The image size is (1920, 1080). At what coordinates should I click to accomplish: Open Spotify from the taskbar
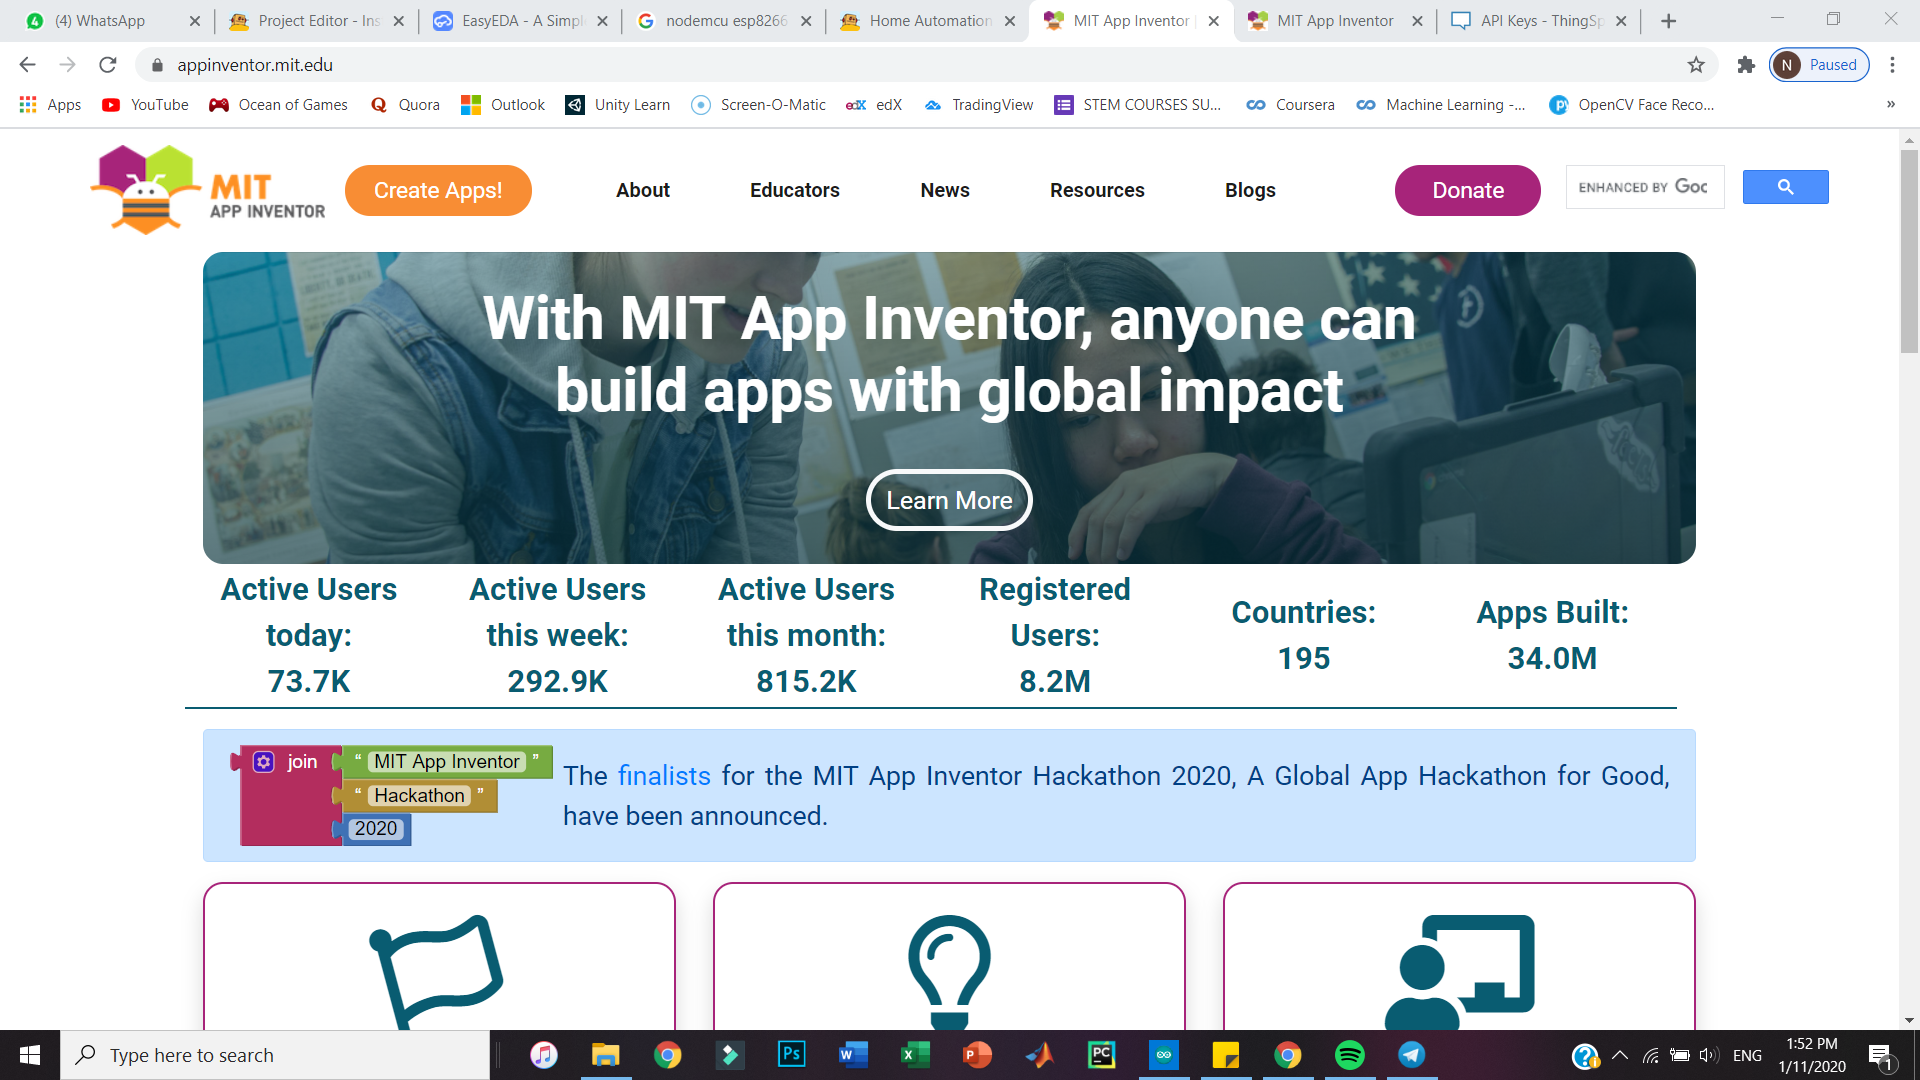[x=1349, y=1055]
